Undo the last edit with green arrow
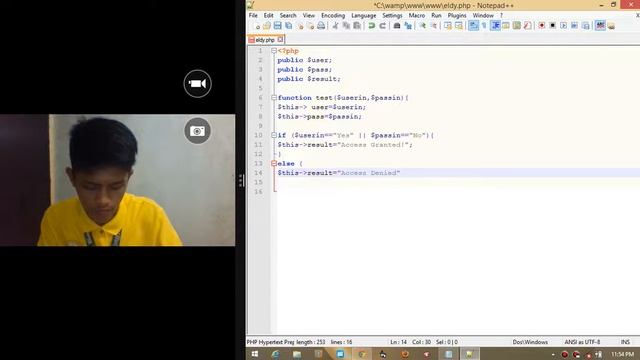Image resolution: width=640 pixels, height=360 pixels. click(x=371, y=26)
